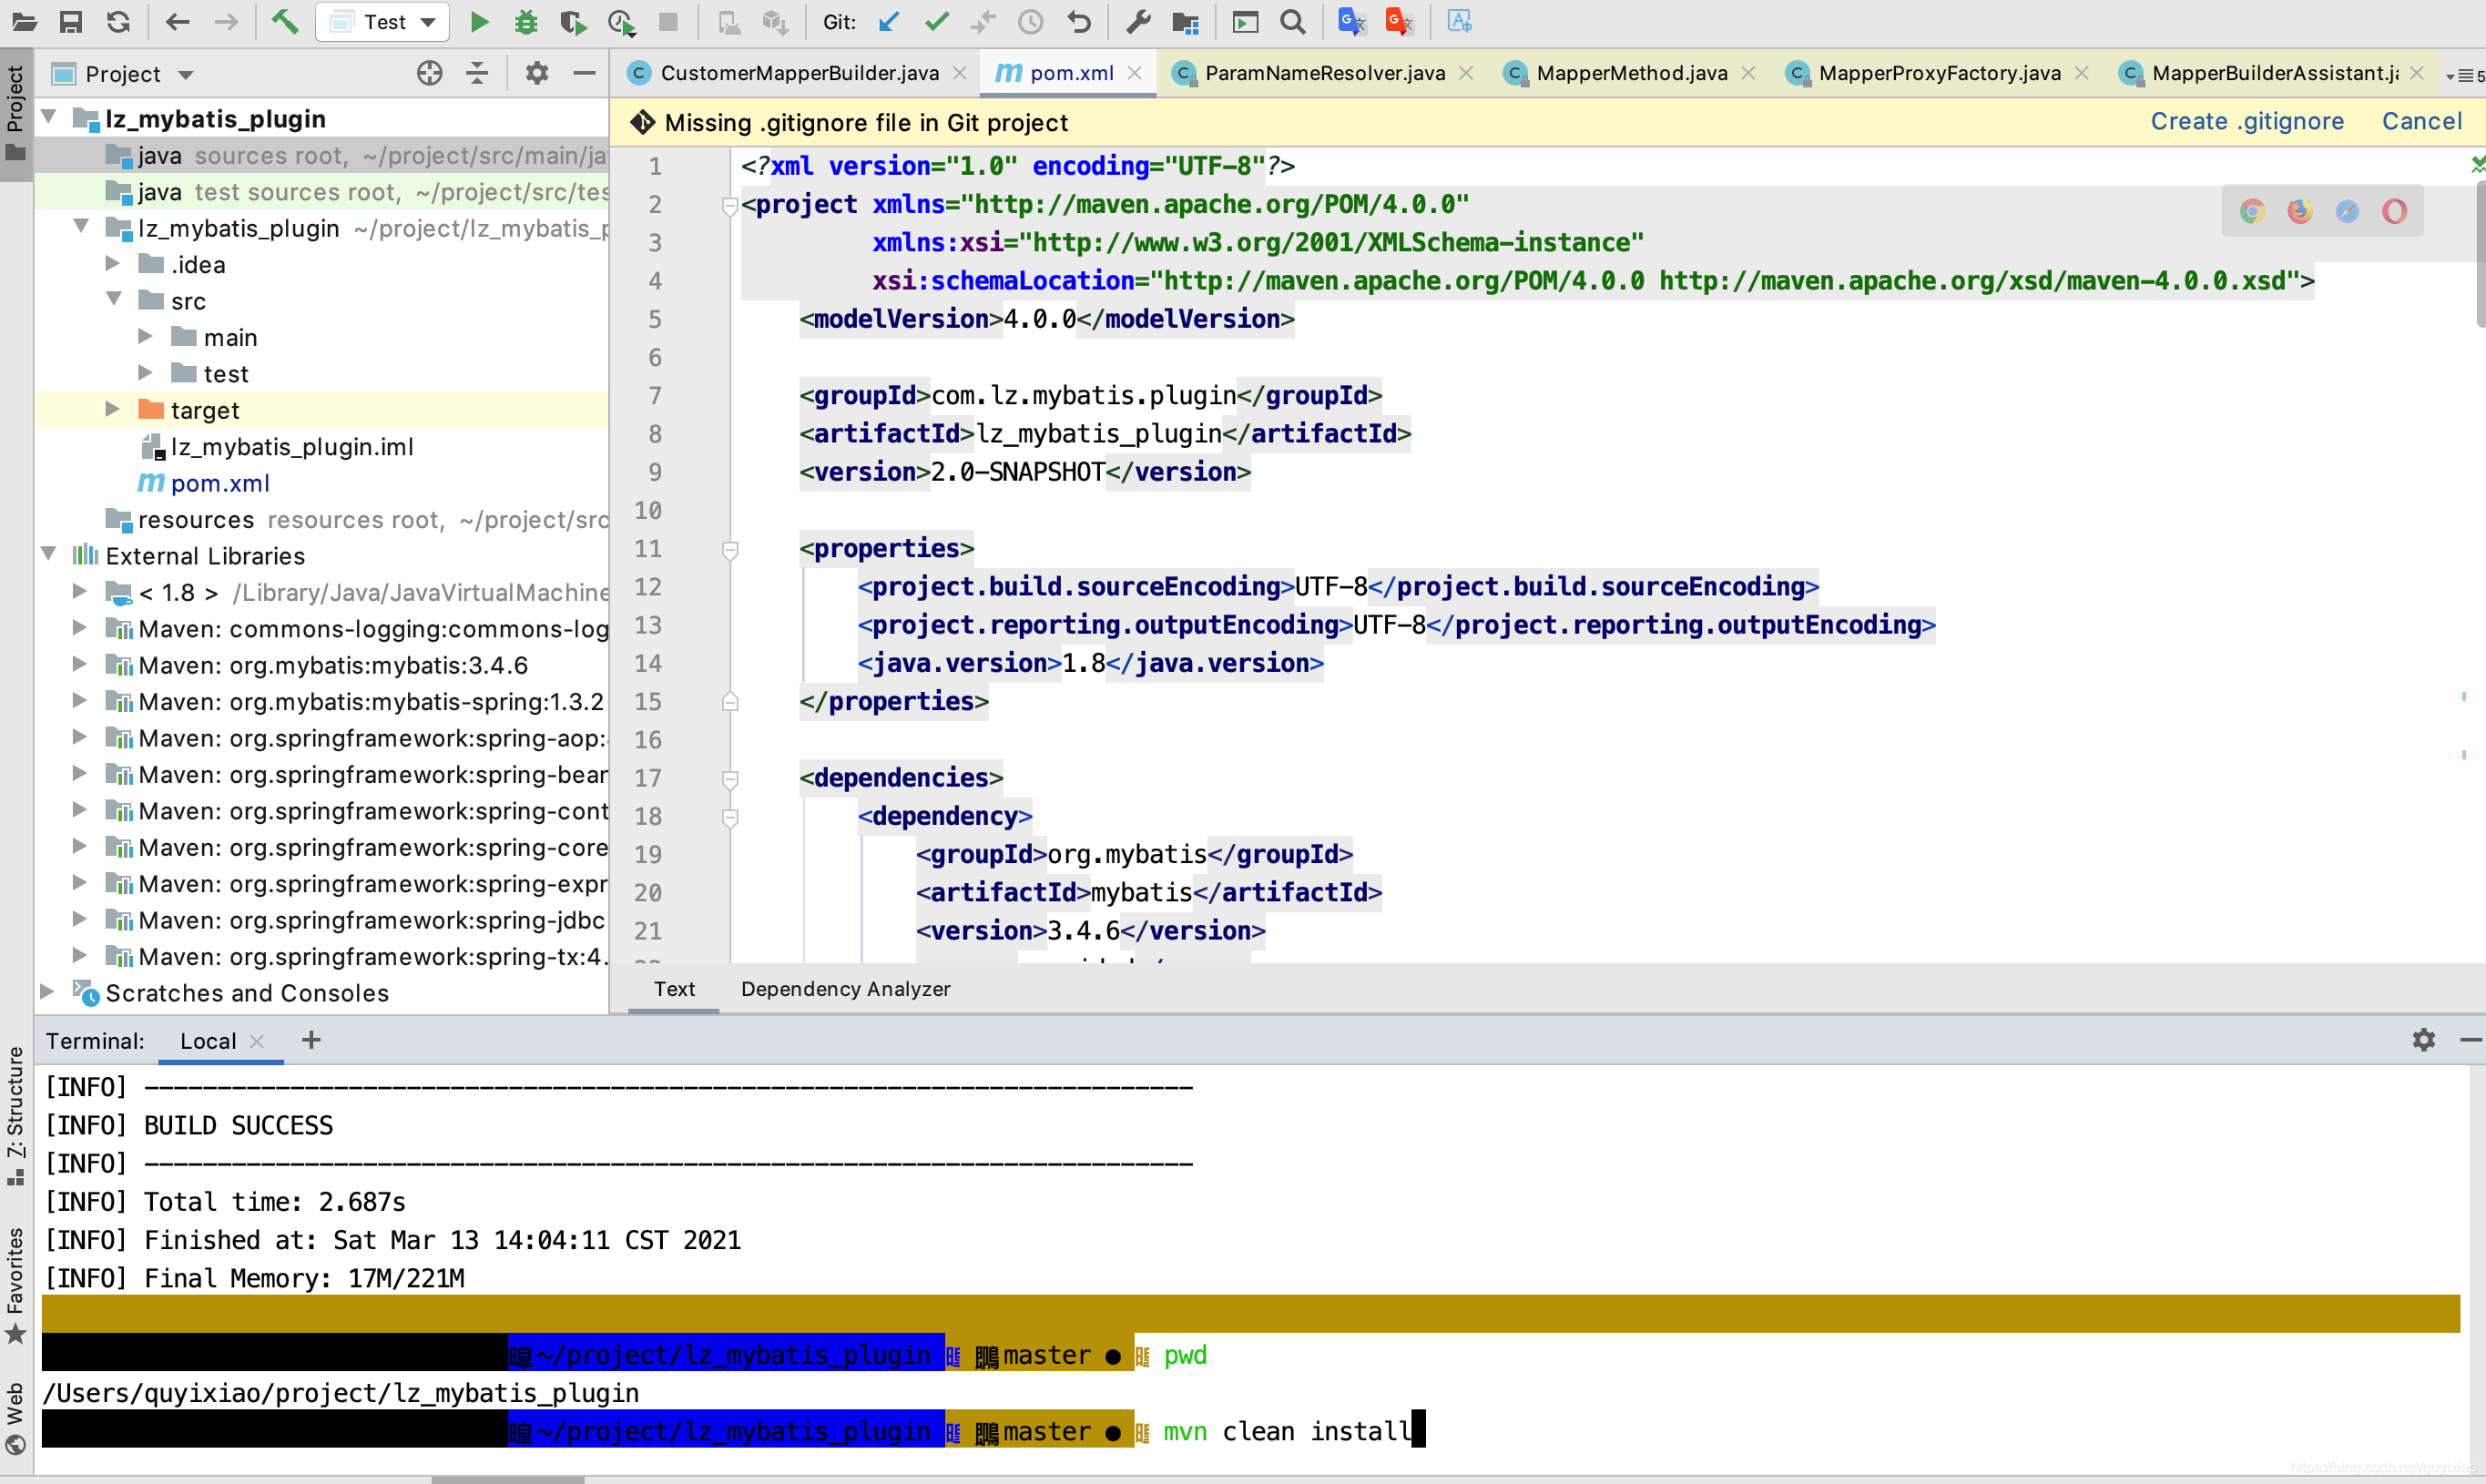
Task: Click the Save All toolbar icon
Action: (x=71, y=21)
